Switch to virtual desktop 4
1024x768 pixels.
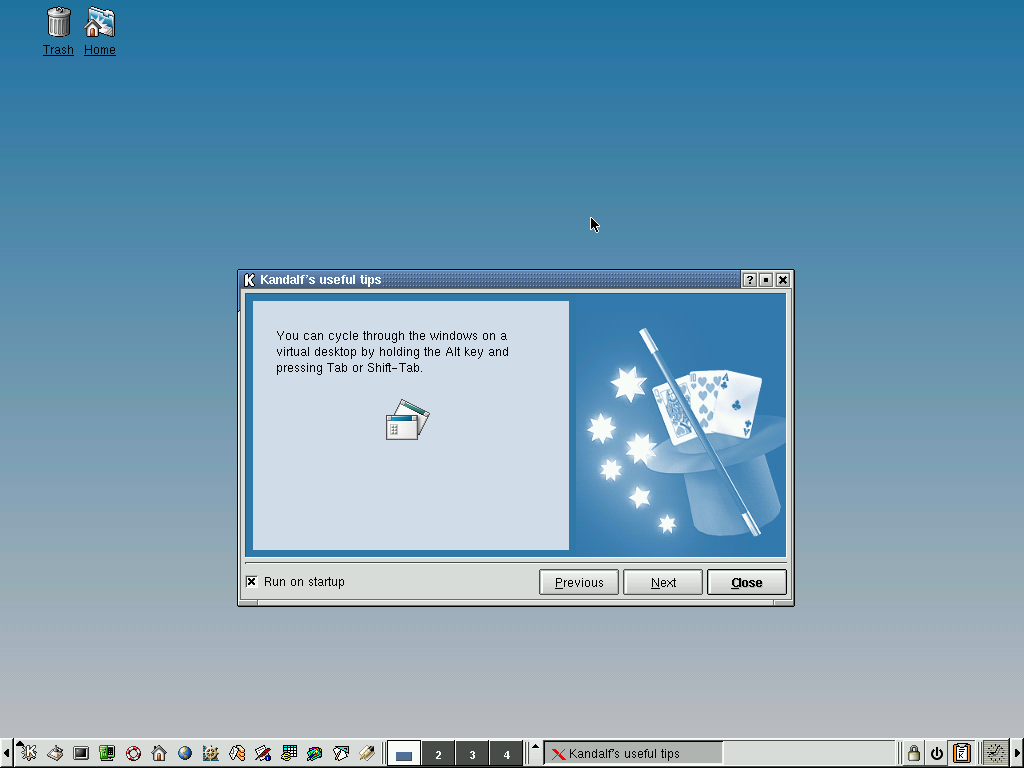point(506,754)
